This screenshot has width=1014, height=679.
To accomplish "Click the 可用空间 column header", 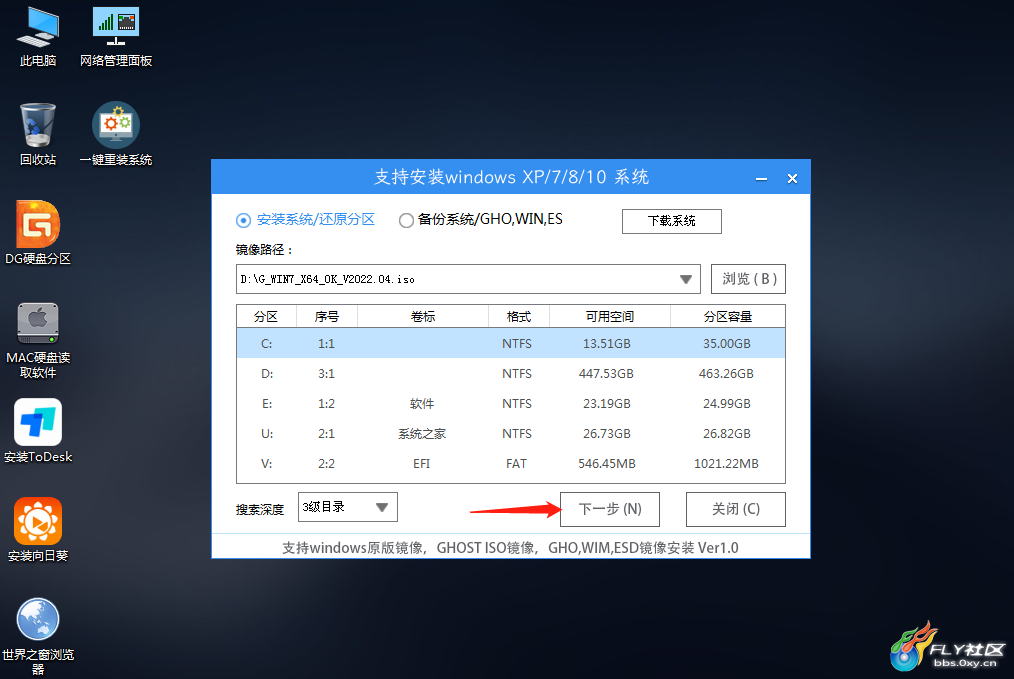I will point(610,316).
